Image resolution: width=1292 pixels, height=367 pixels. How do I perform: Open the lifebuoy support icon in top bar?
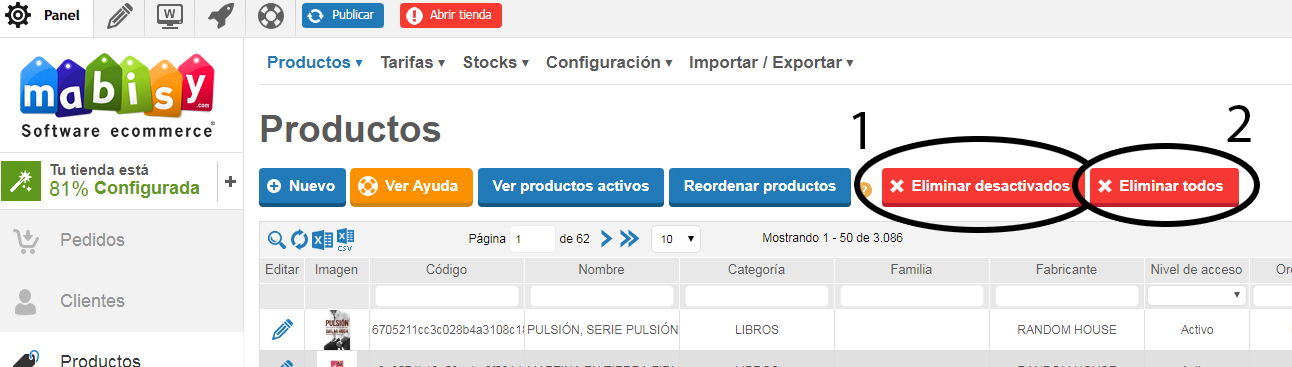[x=270, y=15]
